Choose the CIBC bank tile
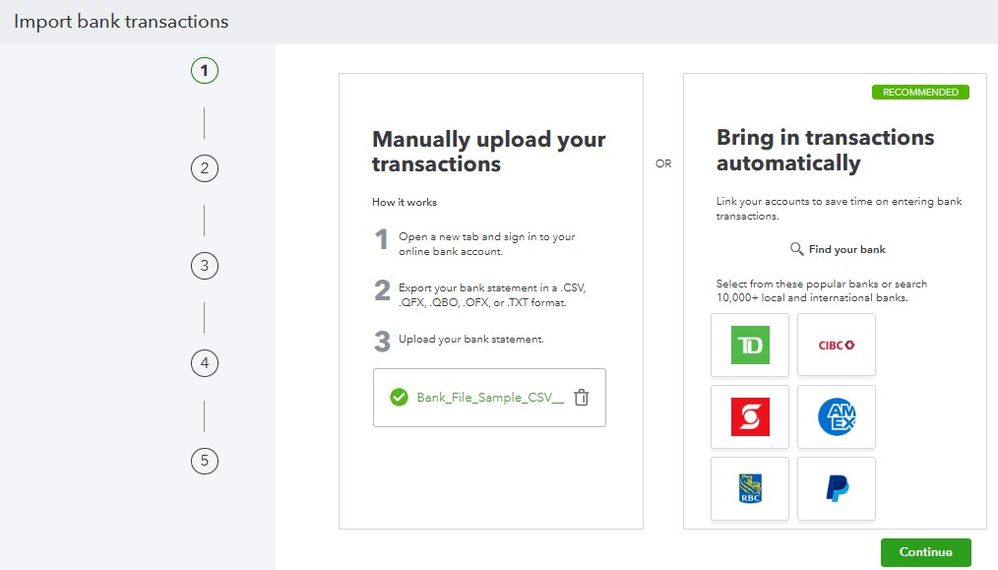 click(x=836, y=345)
